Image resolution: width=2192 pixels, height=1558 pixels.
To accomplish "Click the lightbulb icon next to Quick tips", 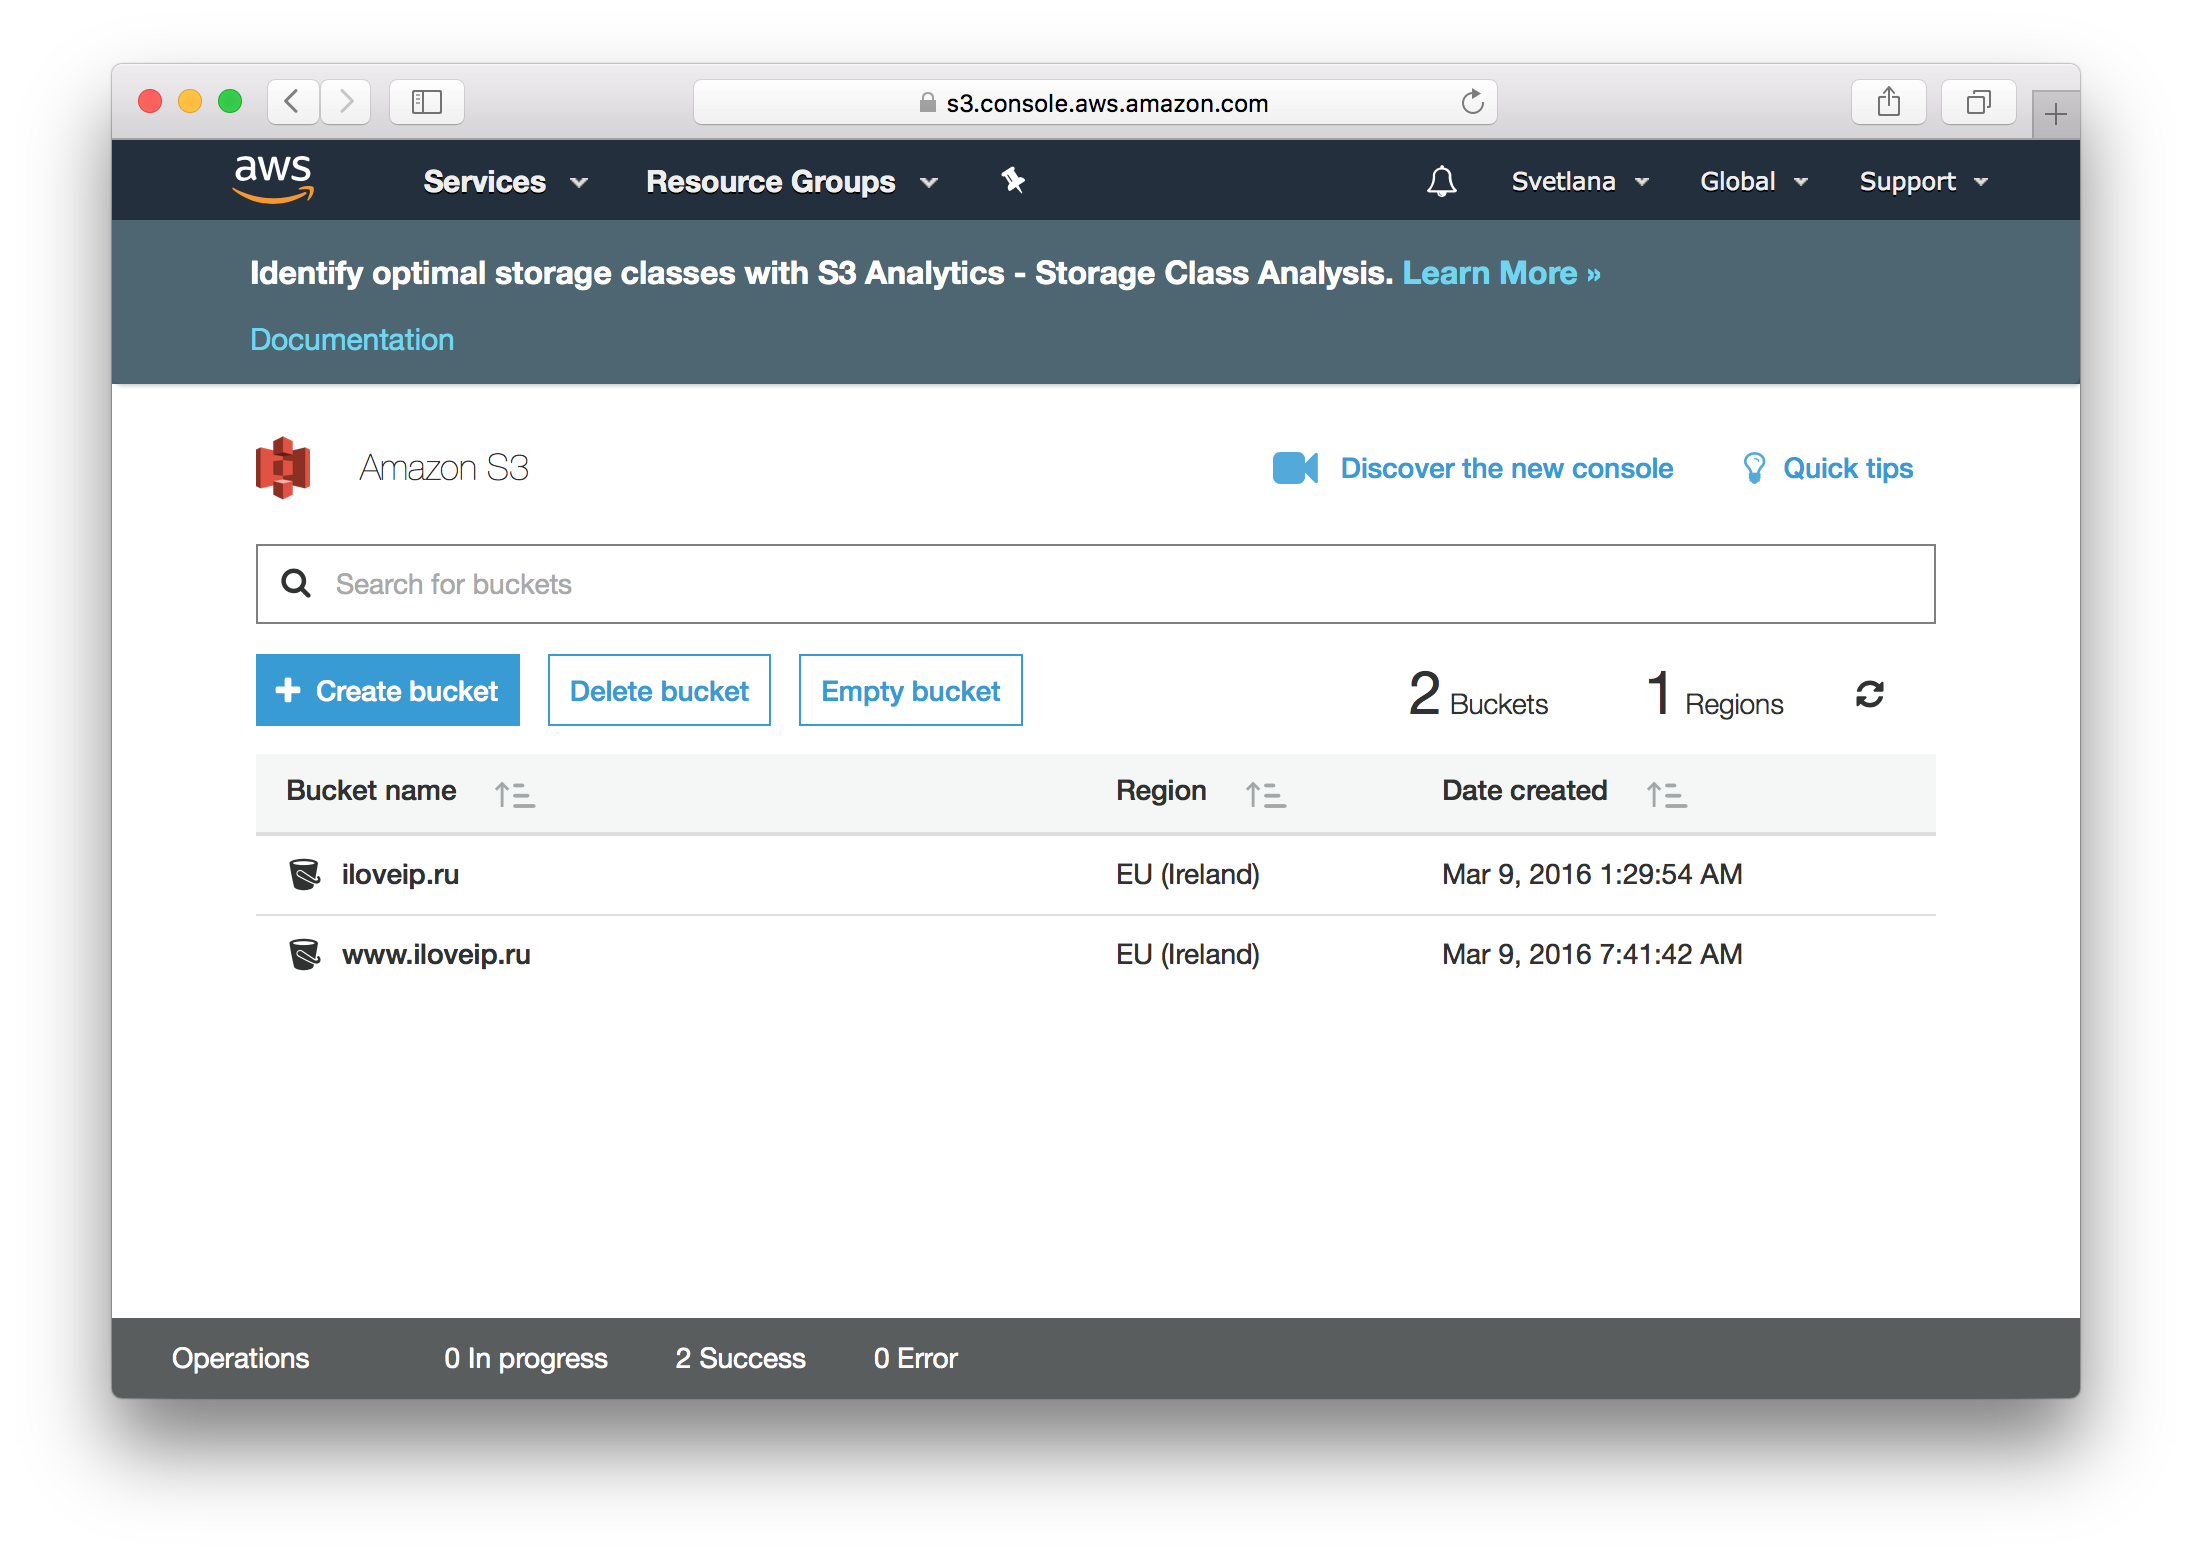I will 1754,467.
